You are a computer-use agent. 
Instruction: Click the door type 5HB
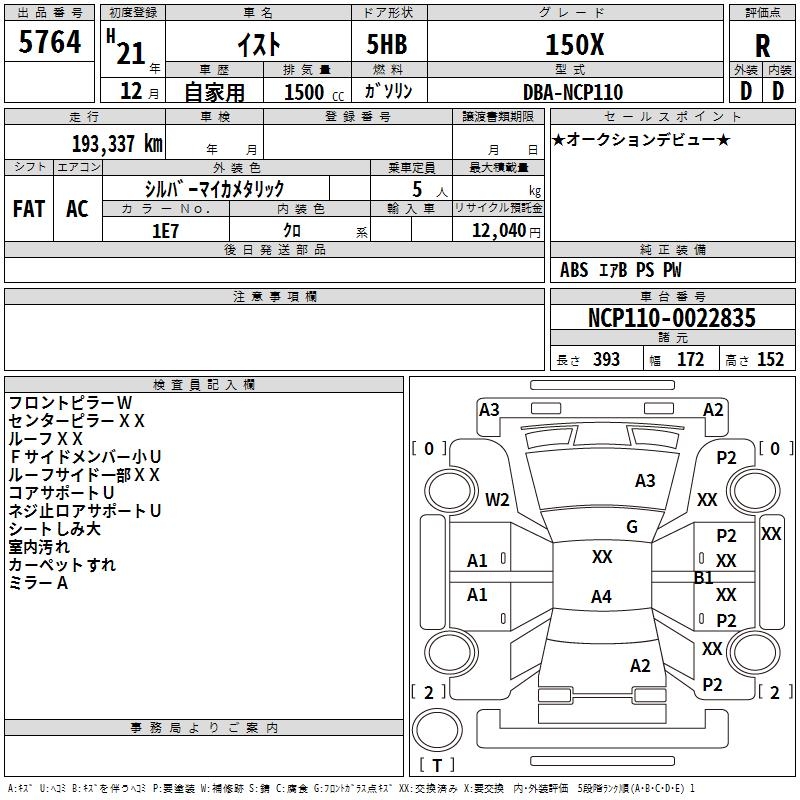[387, 44]
